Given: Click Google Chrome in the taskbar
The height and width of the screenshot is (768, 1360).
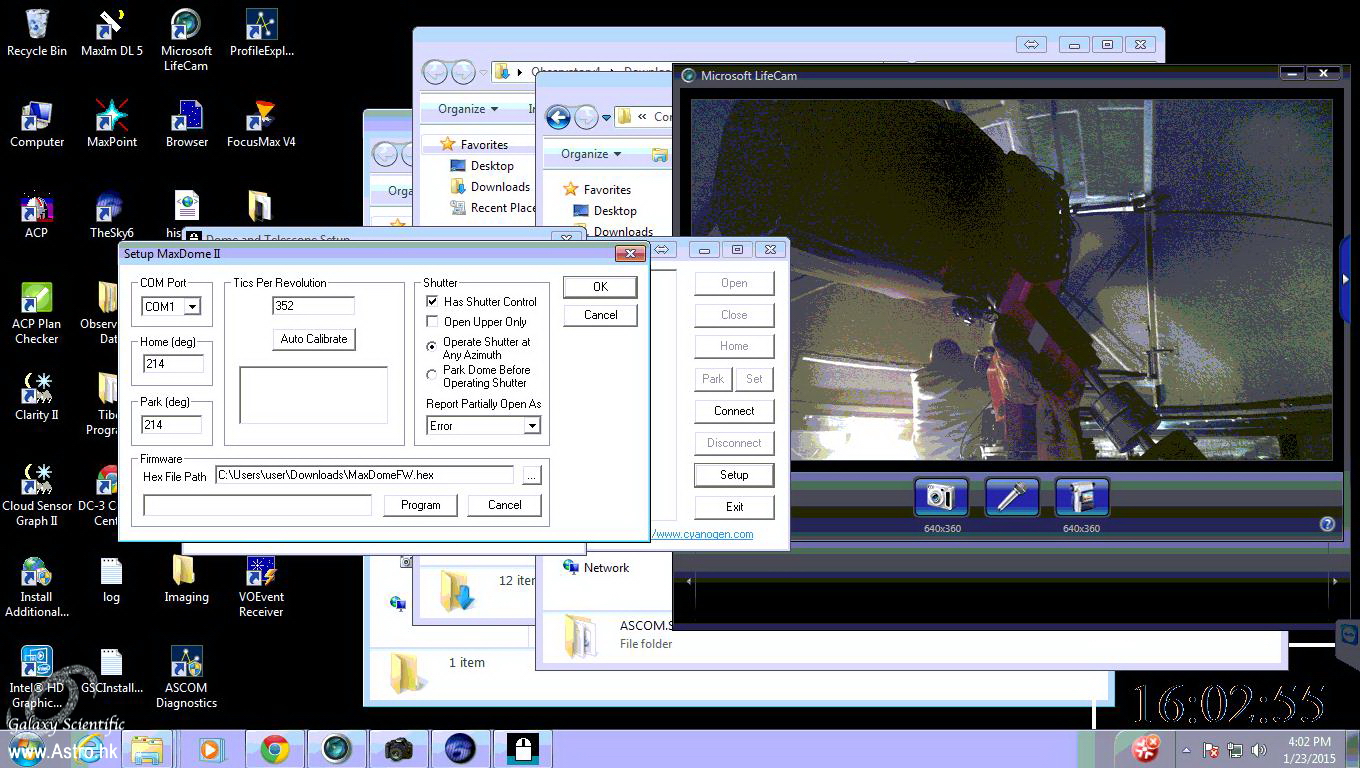Looking at the screenshot, I should click(275, 749).
